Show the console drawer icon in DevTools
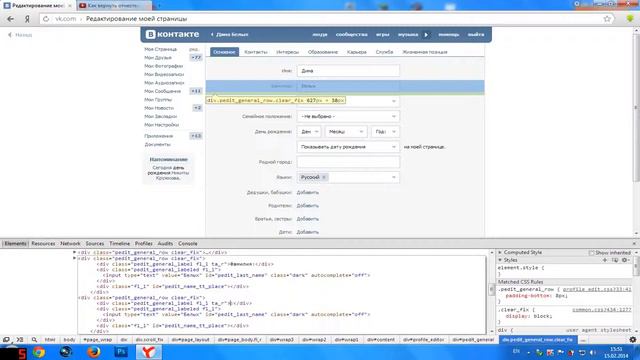640x360 pixels. tap(20, 340)
